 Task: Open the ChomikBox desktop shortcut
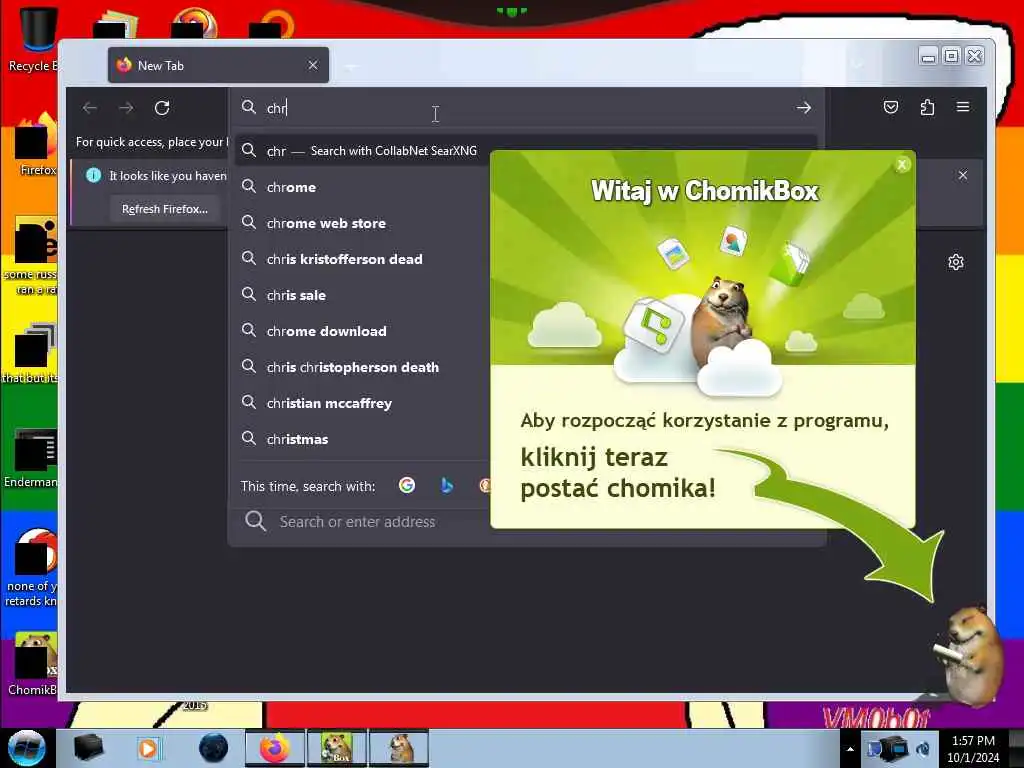33,665
